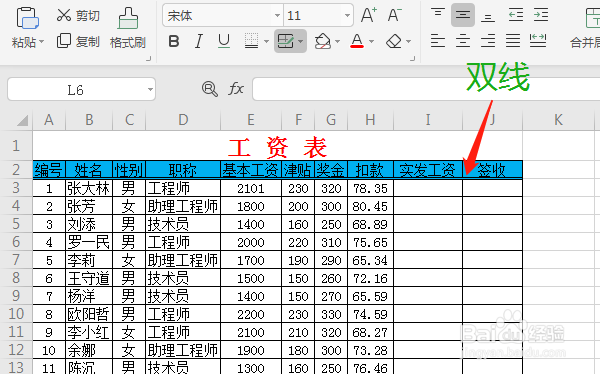Click the clear formatting eraser icon
Screen dimensions: 600x374
point(394,41)
